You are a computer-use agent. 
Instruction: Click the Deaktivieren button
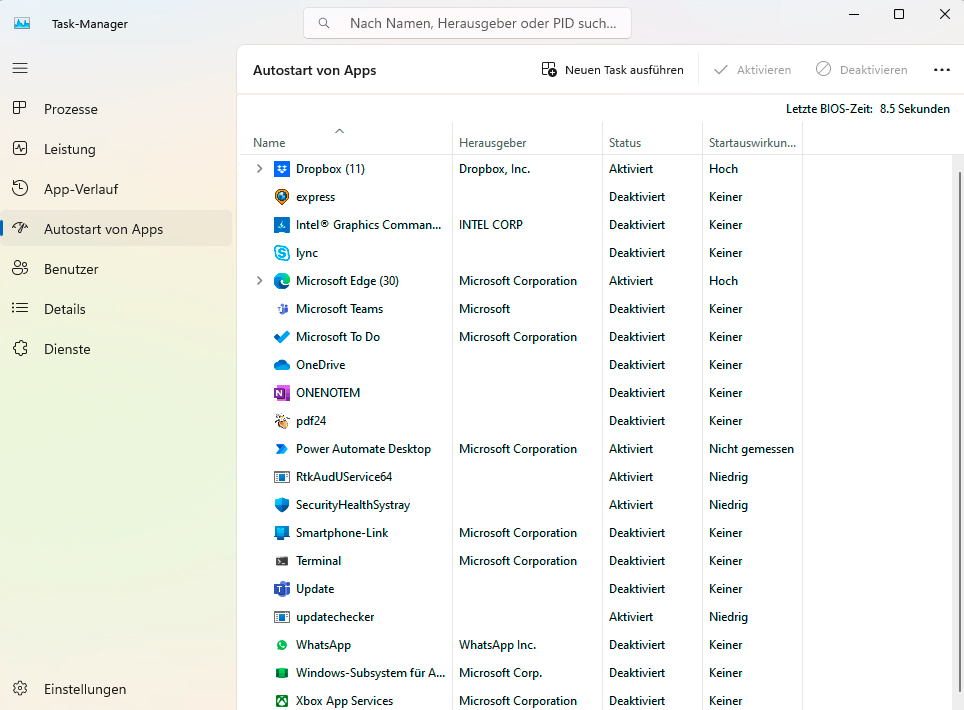861,69
